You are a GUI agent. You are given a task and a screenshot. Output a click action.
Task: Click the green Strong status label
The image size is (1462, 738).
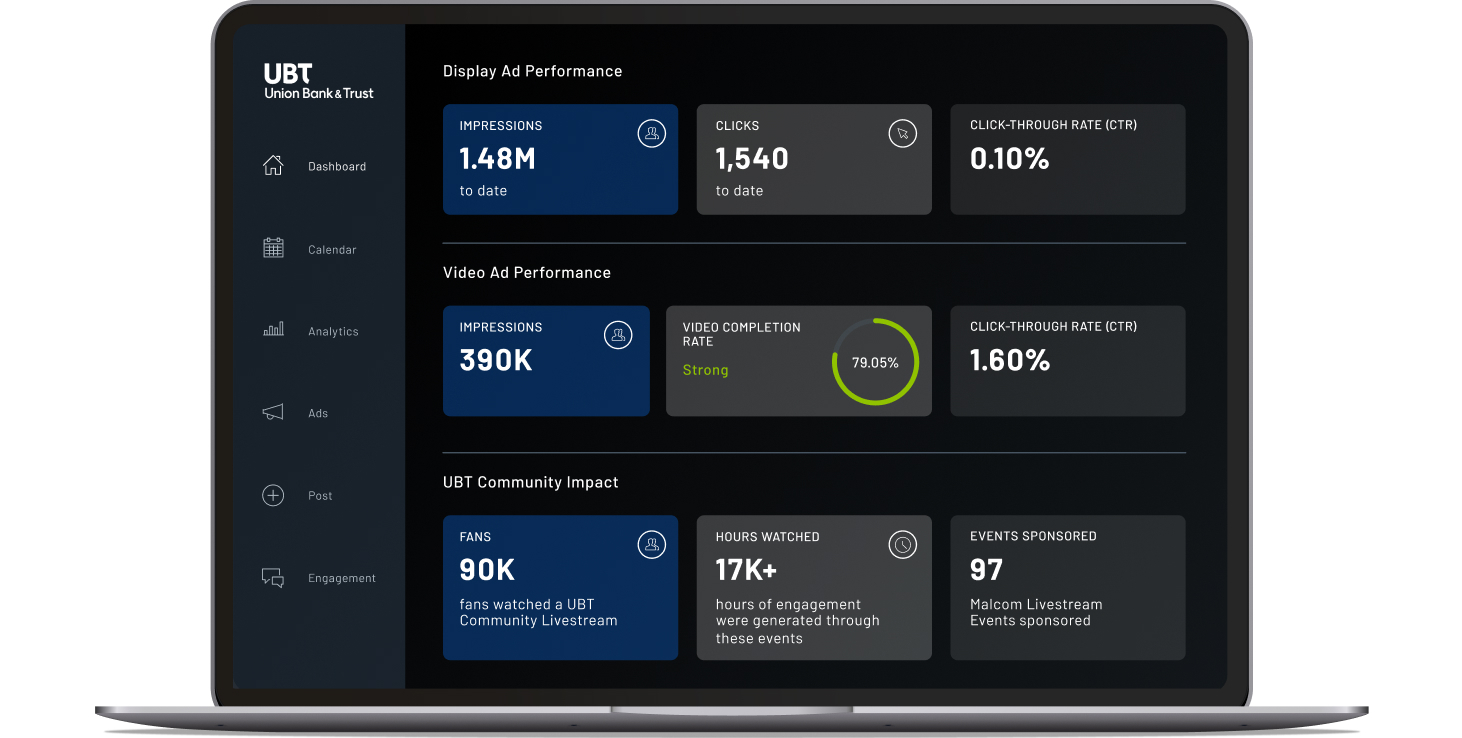pos(705,370)
